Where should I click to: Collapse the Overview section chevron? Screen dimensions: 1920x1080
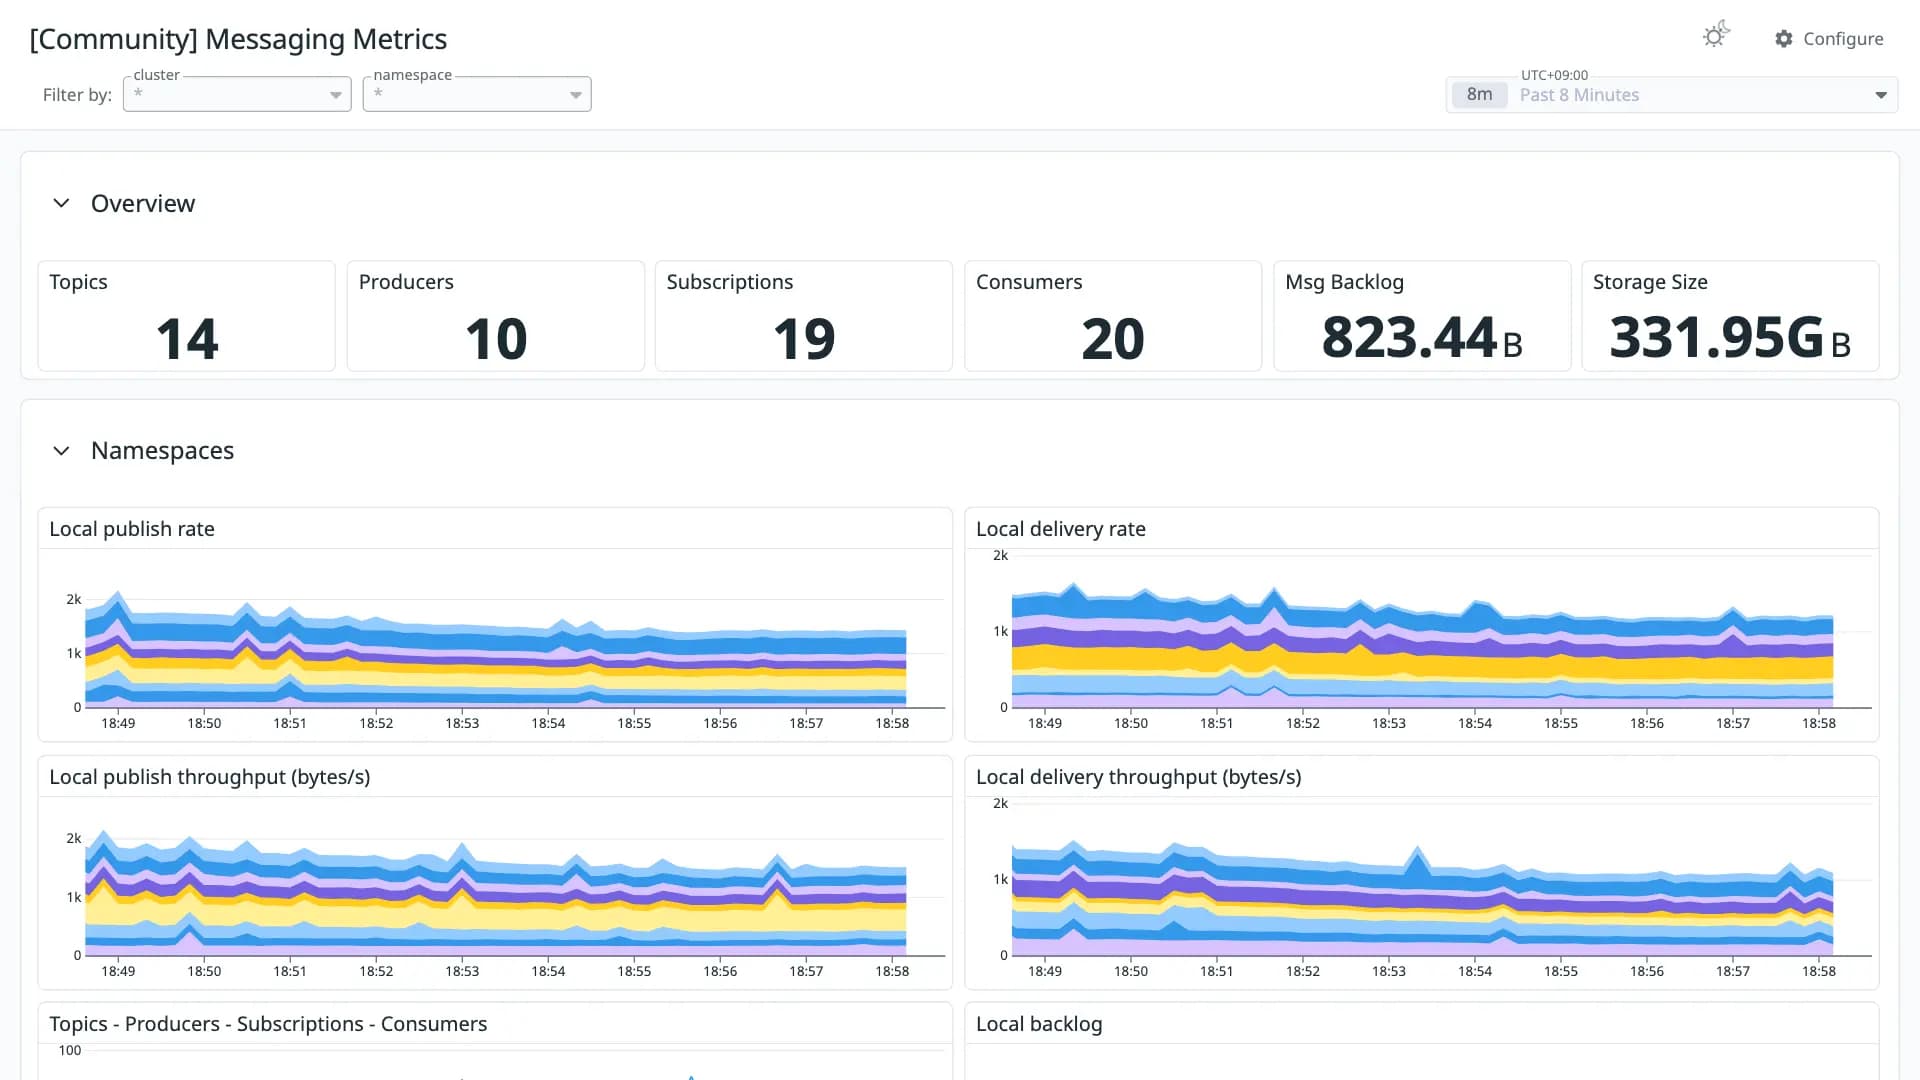tap(61, 203)
